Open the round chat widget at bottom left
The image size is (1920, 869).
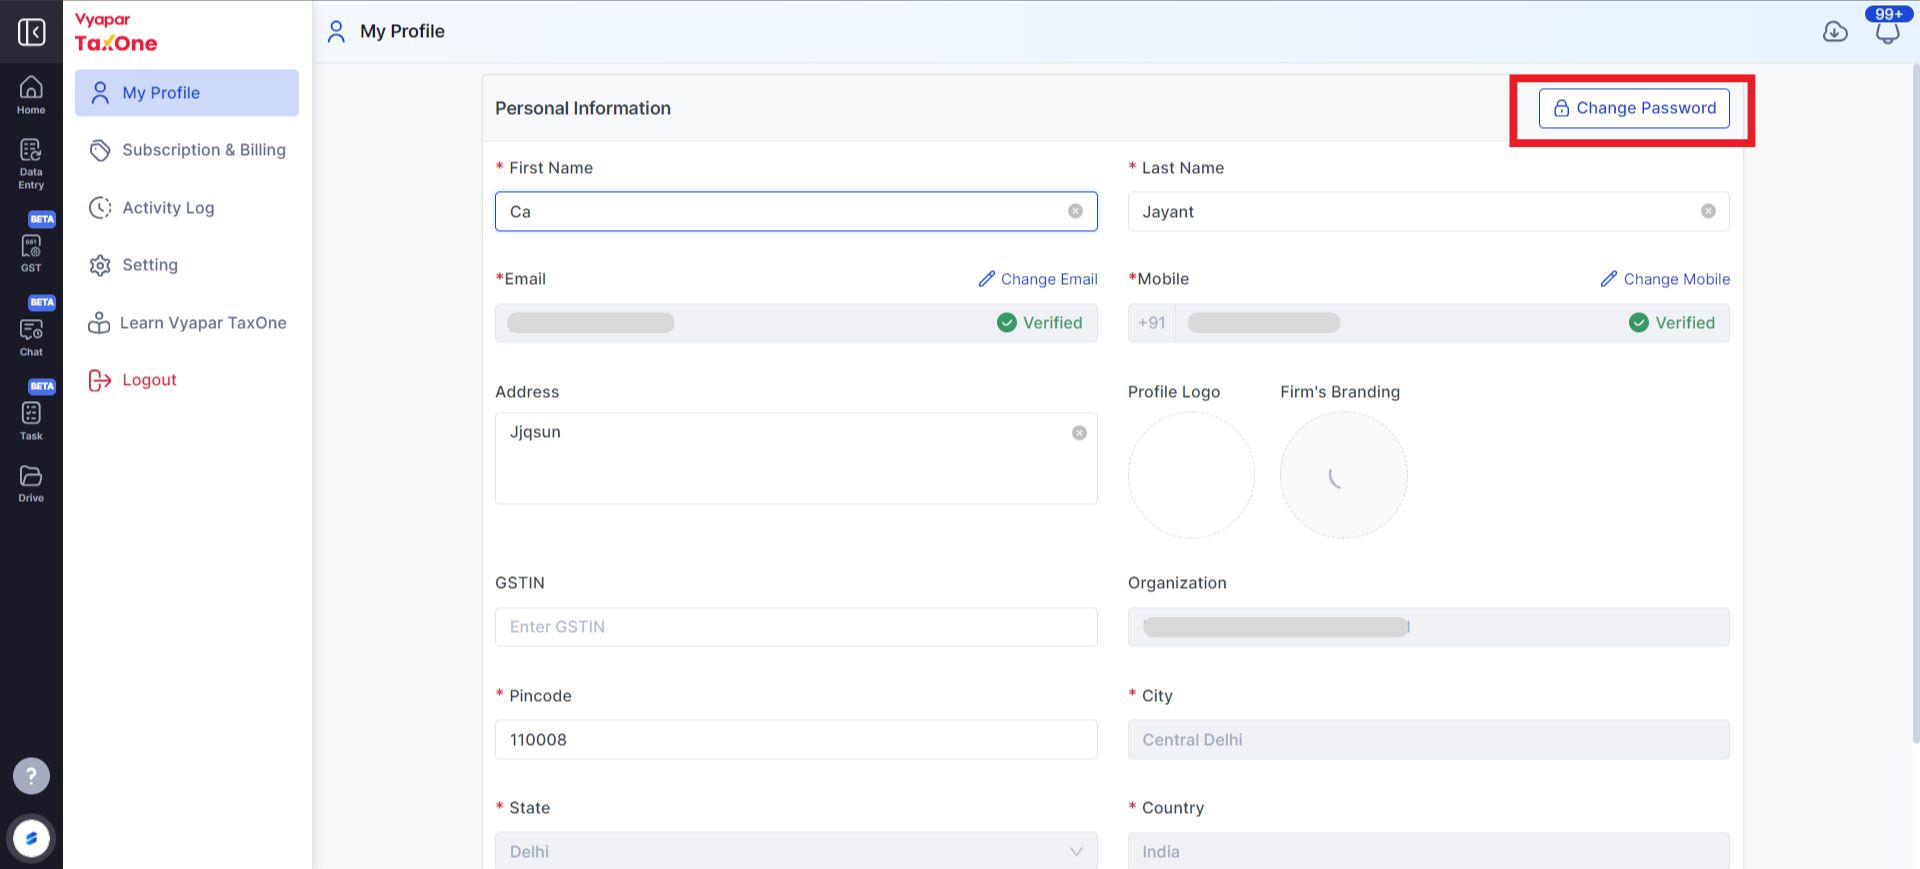tap(31, 838)
